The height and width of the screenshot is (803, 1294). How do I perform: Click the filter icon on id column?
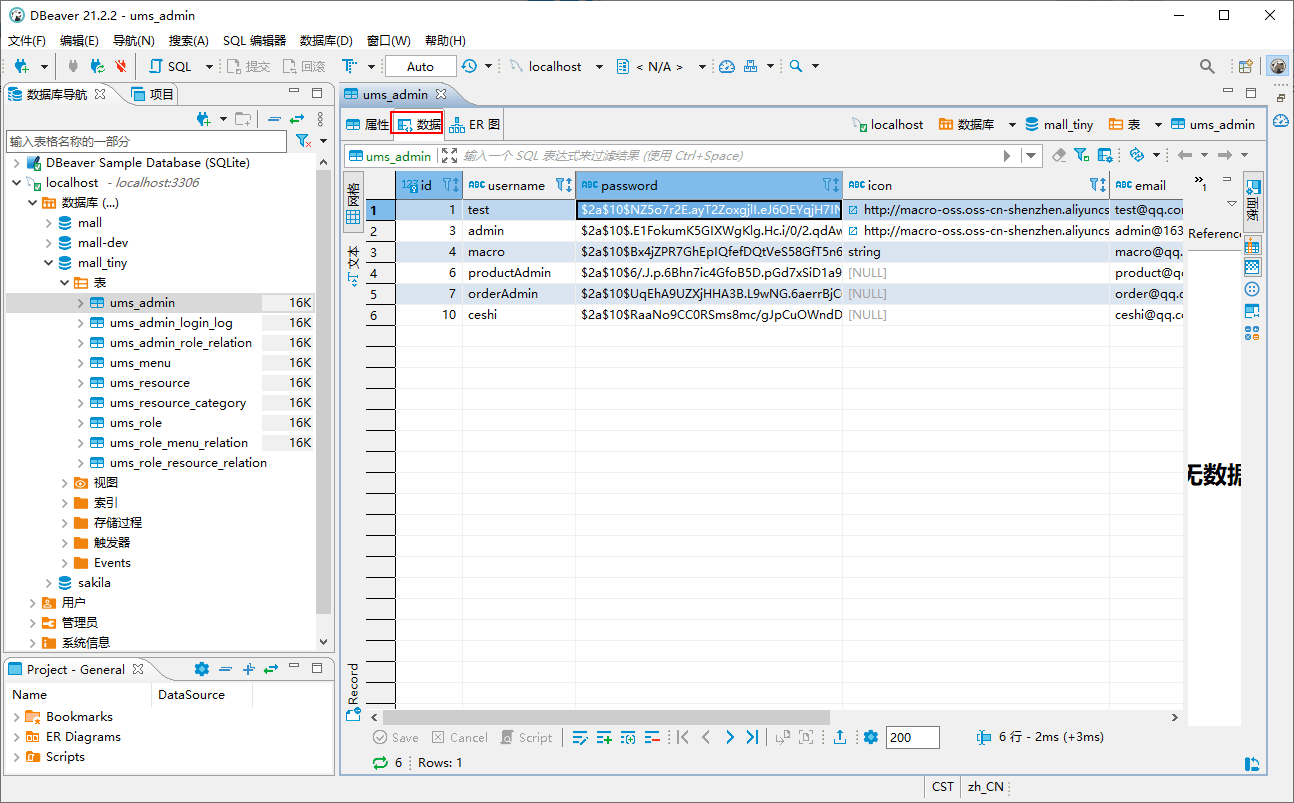pyautogui.click(x=450, y=185)
